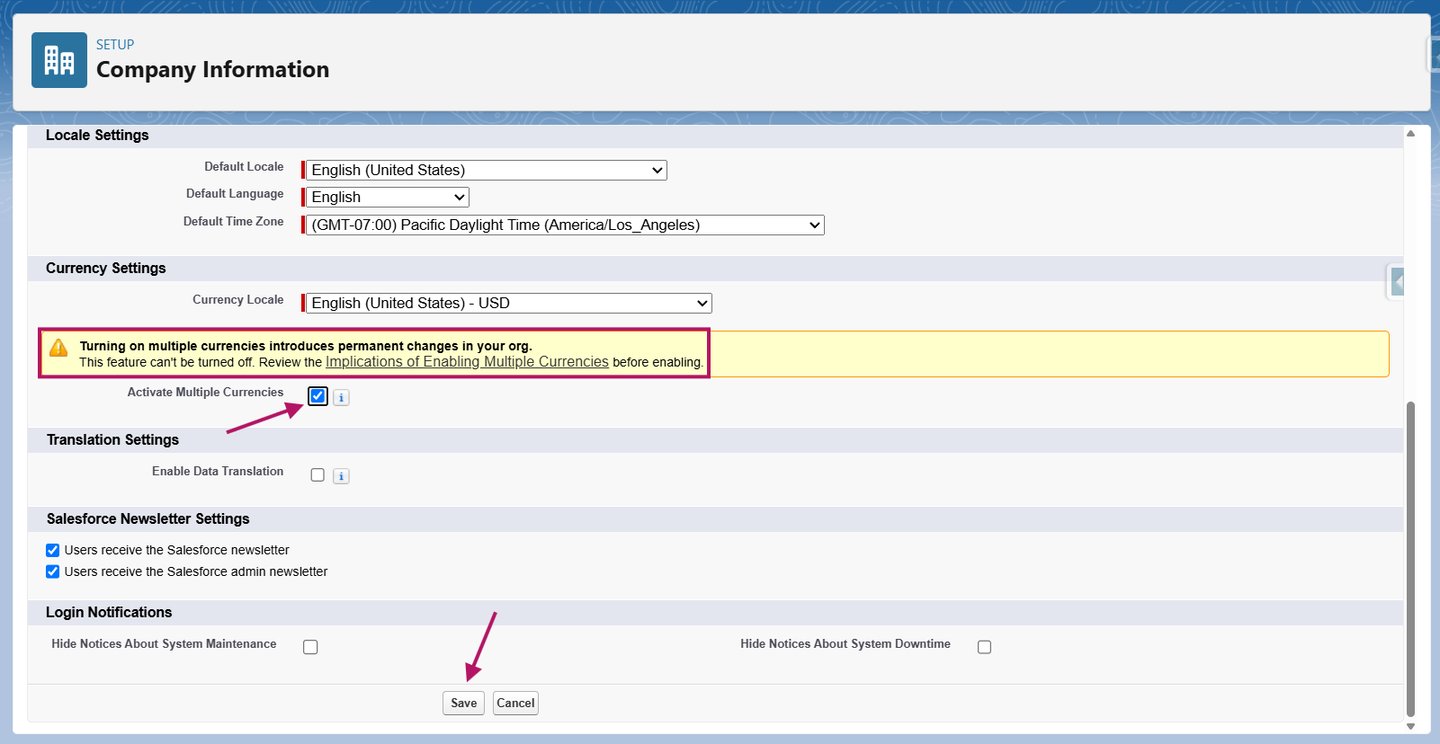The height and width of the screenshot is (744, 1440).
Task: Untick Users receive the Salesforce admin newsletter
Action: [52, 572]
